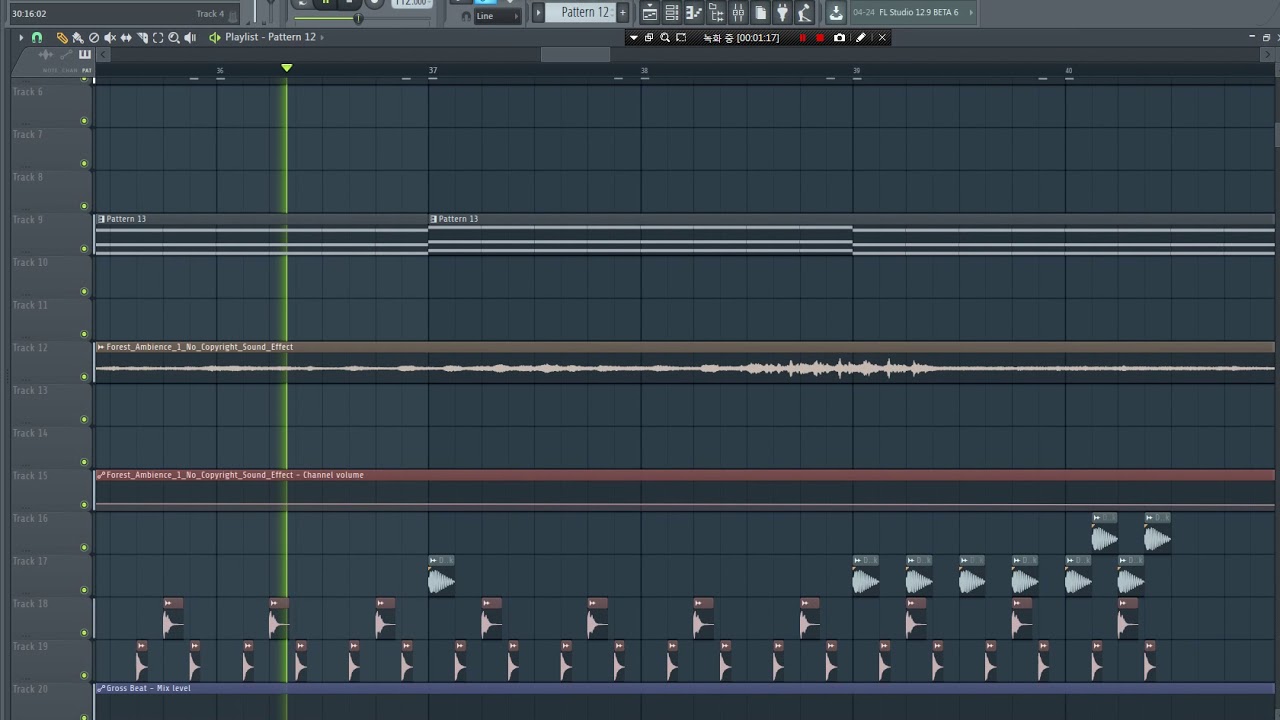The height and width of the screenshot is (720, 1280).
Task: Open the recorder toolbar dropdown arrow
Action: pos(633,37)
